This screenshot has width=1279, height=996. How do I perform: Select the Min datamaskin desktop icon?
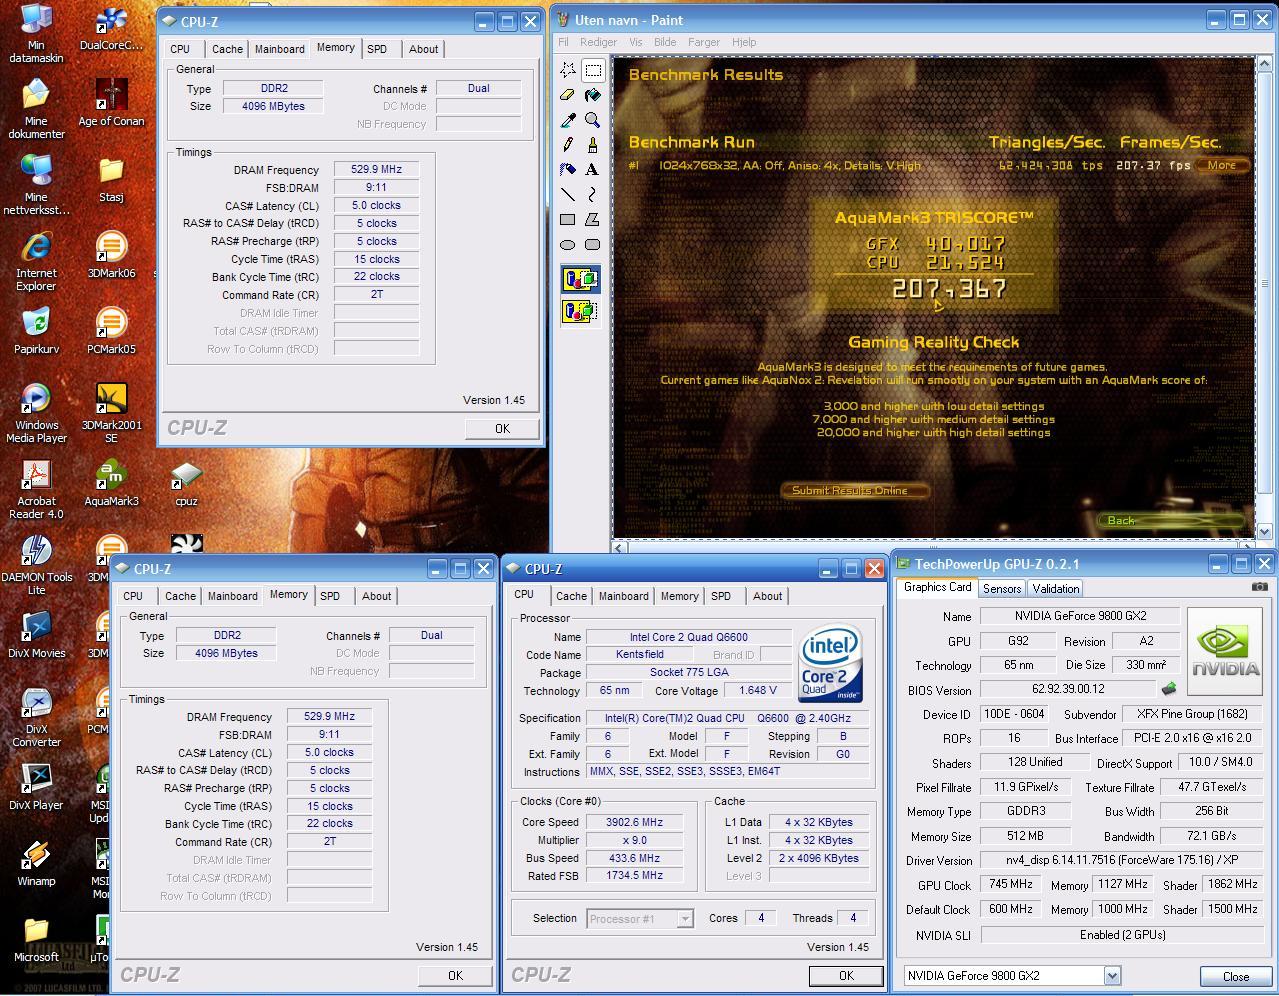(36, 33)
